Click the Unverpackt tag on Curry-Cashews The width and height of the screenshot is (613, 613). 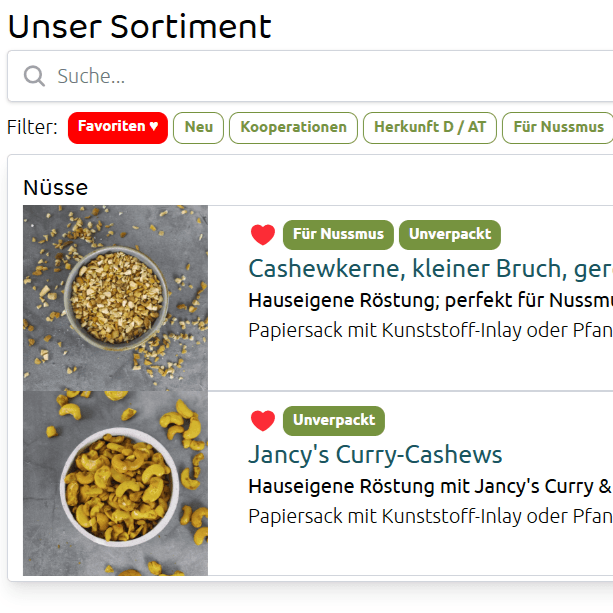pyautogui.click(x=334, y=421)
